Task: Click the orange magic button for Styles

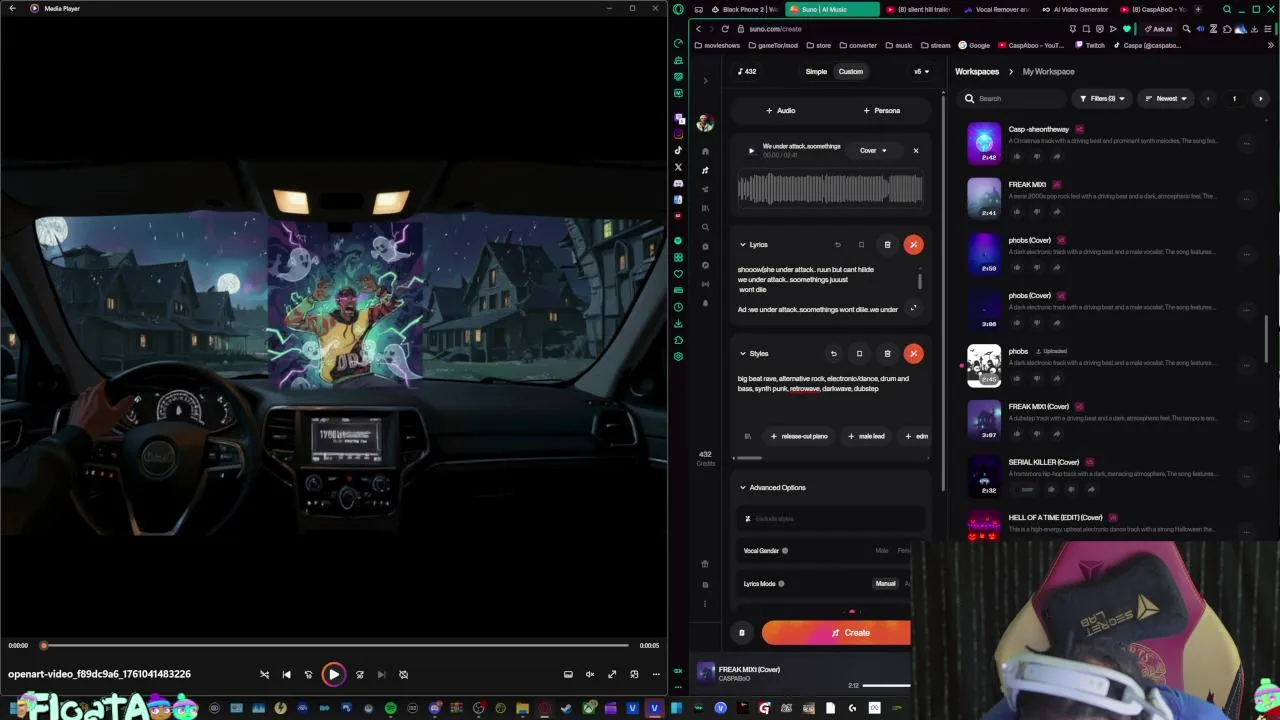Action: (x=913, y=353)
